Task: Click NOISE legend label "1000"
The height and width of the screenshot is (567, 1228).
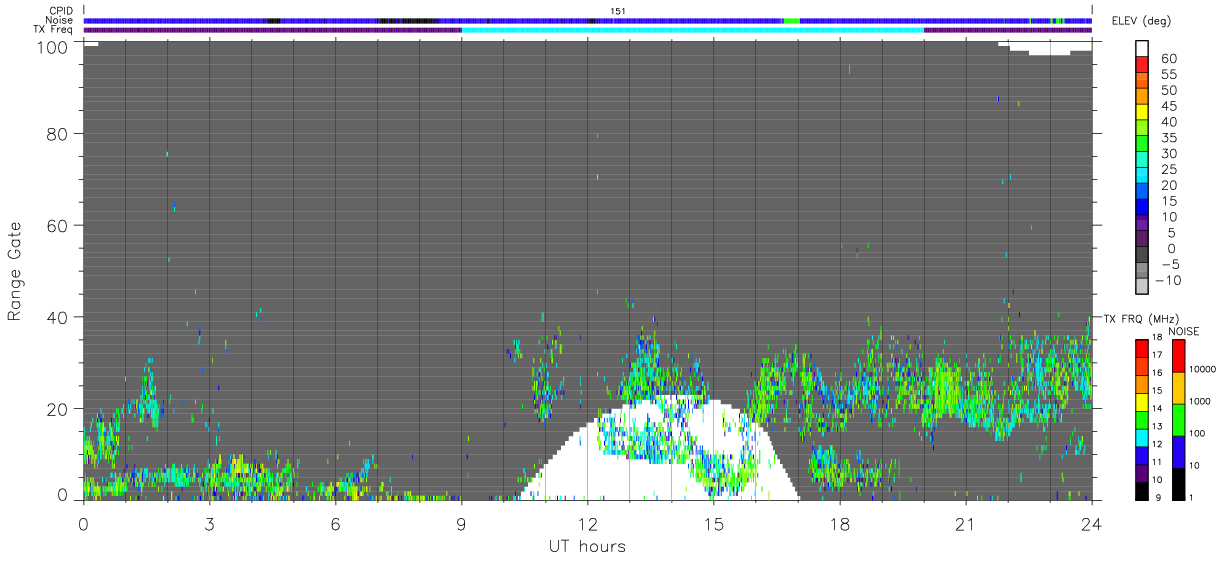Action: click(1200, 401)
